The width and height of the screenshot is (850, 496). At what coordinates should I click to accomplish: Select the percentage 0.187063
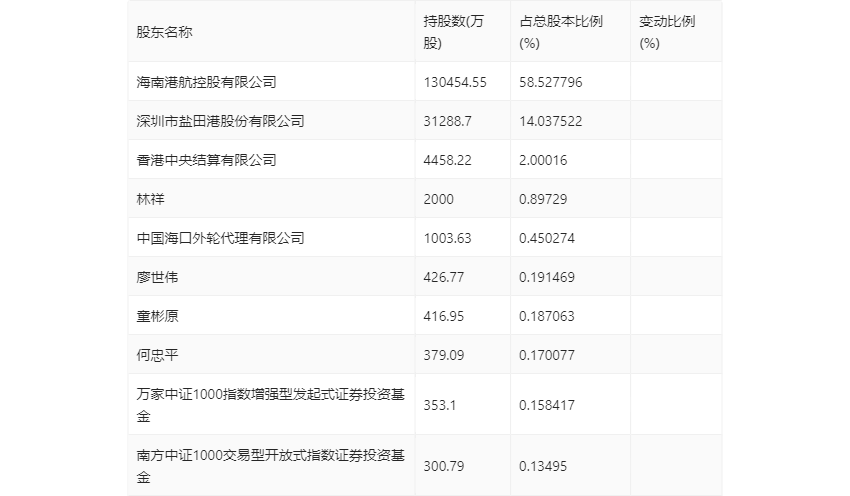(546, 317)
